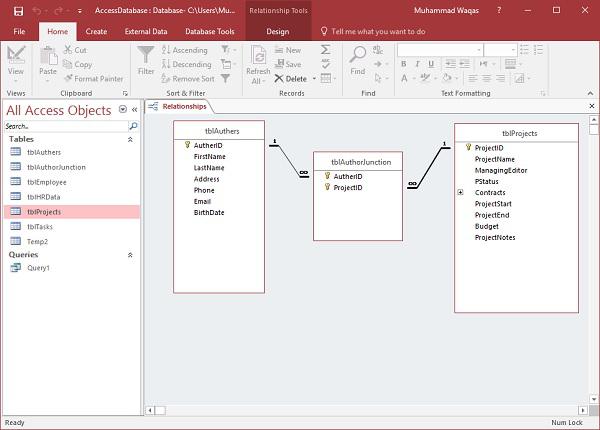This screenshot has height=430, width=600.
Task: Collapse the Tables group
Action: [x=130, y=139]
